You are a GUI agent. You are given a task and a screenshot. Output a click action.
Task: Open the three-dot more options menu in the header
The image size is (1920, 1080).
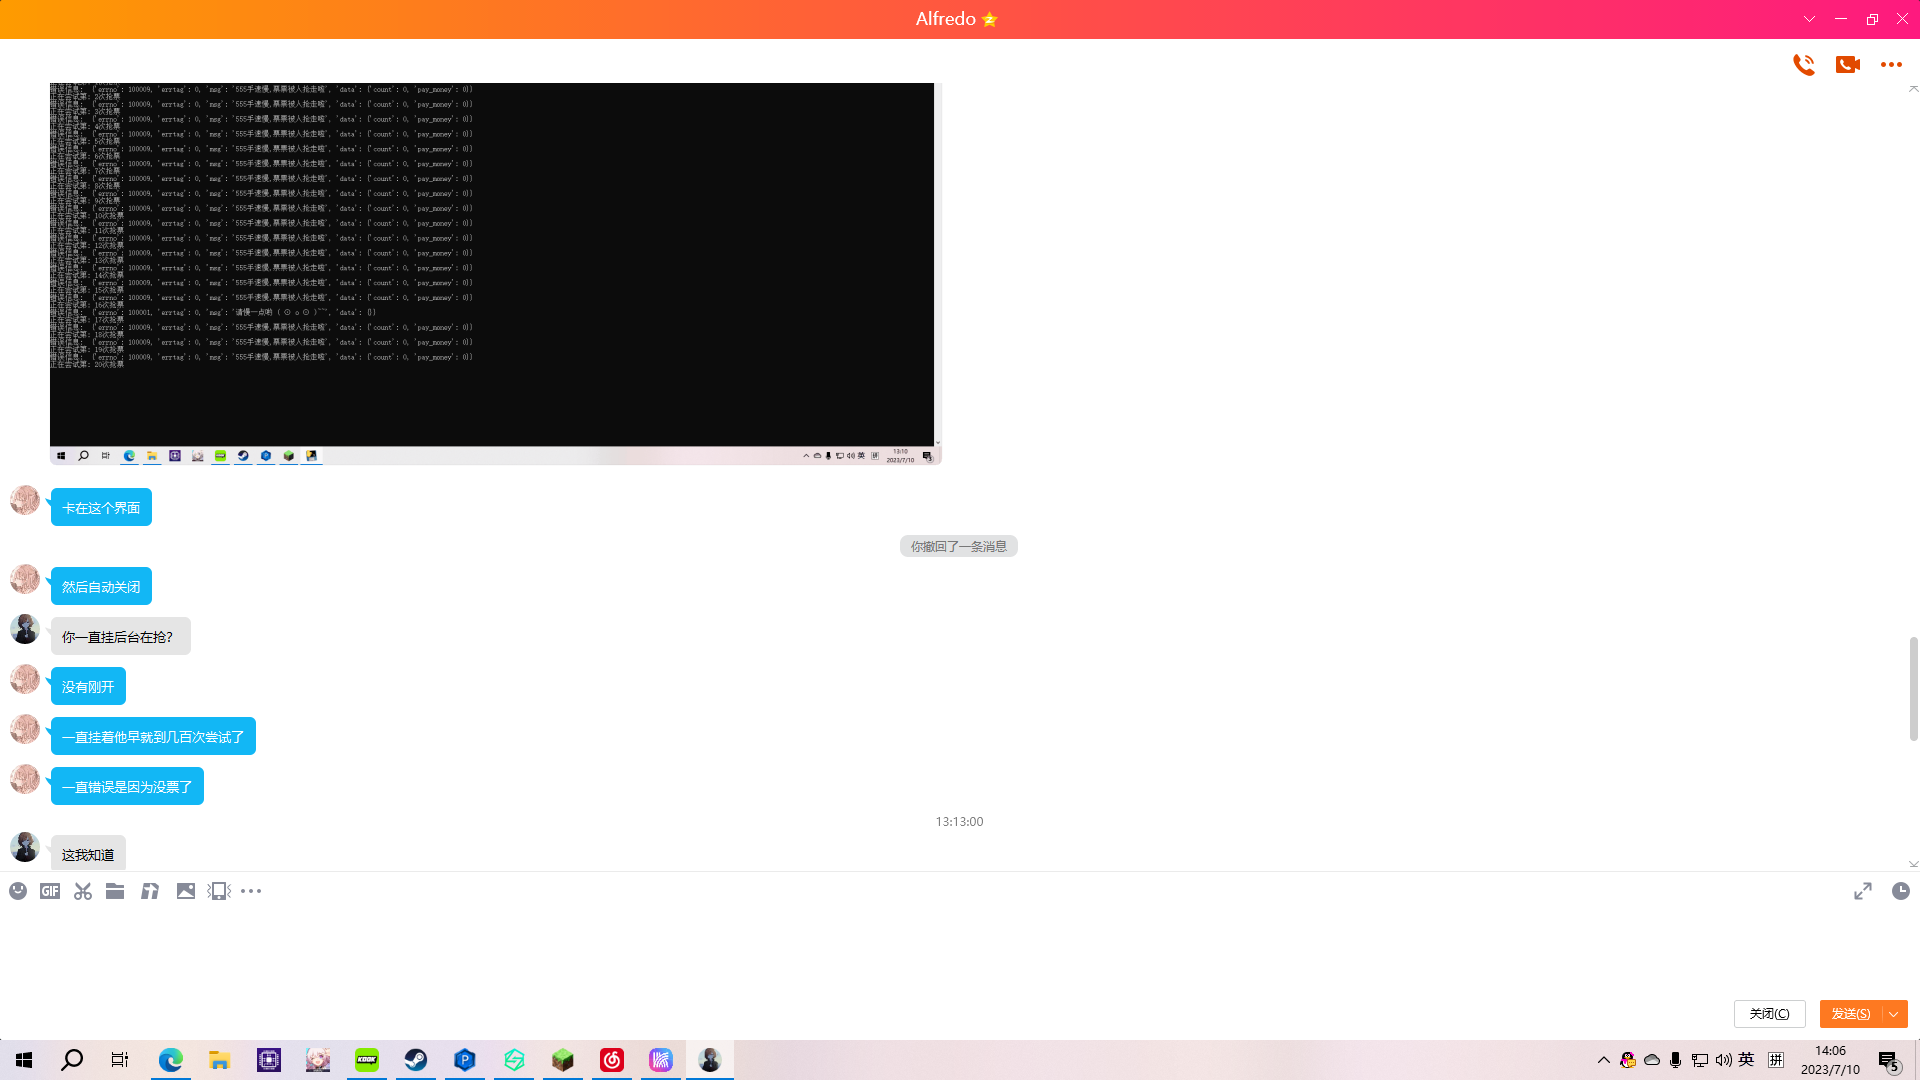click(x=1891, y=65)
